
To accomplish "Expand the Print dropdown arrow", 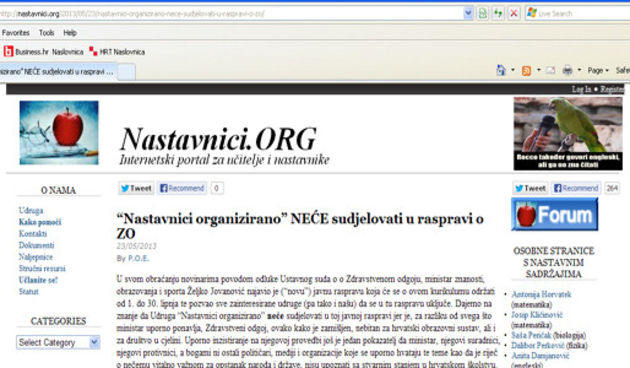I will 579,70.
